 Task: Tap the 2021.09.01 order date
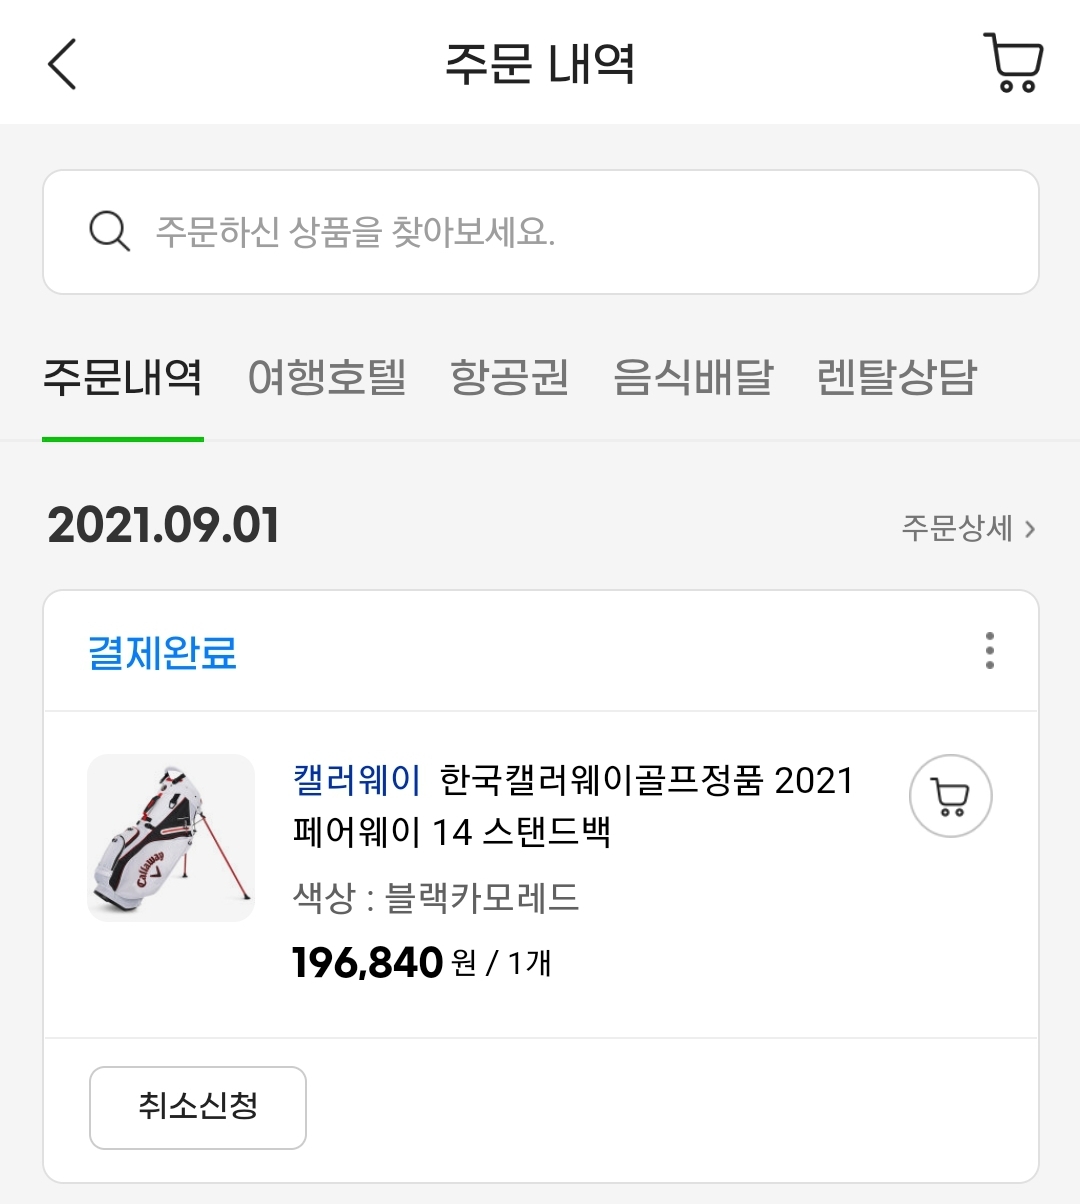[x=164, y=526]
